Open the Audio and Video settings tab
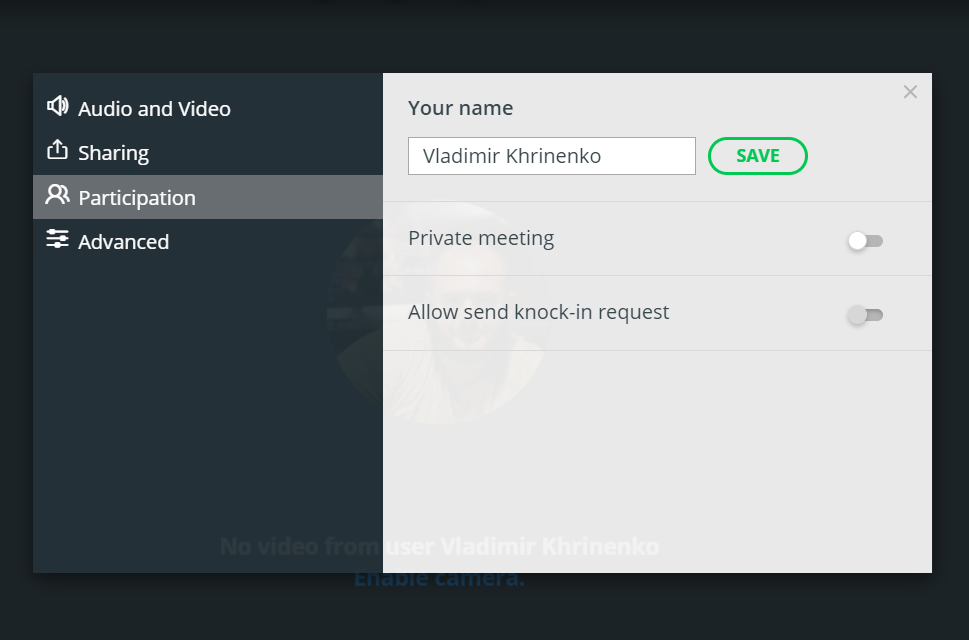Image resolution: width=969 pixels, height=640 pixels. pyautogui.click(x=208, y=109)
